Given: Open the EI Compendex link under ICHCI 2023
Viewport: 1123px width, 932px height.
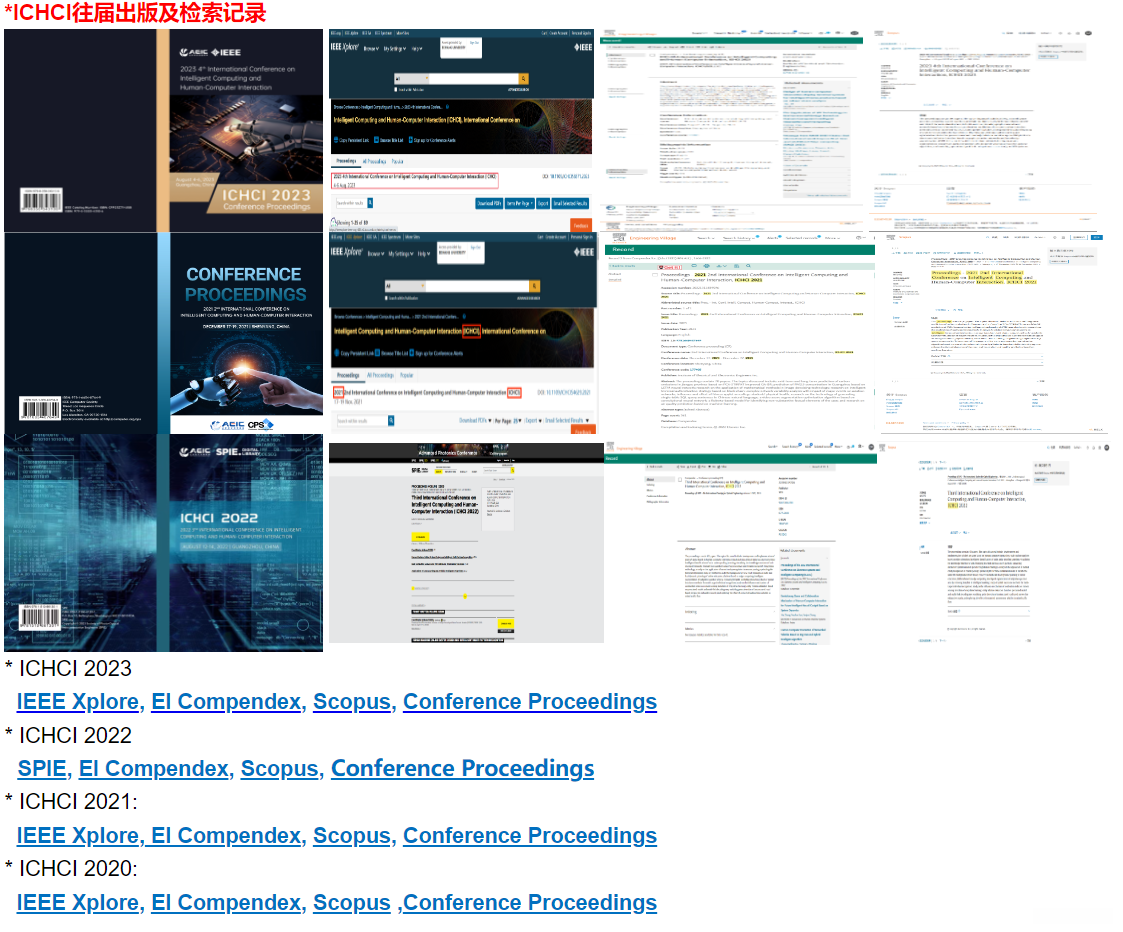Looking at the screenshot, I should [226, 701].
